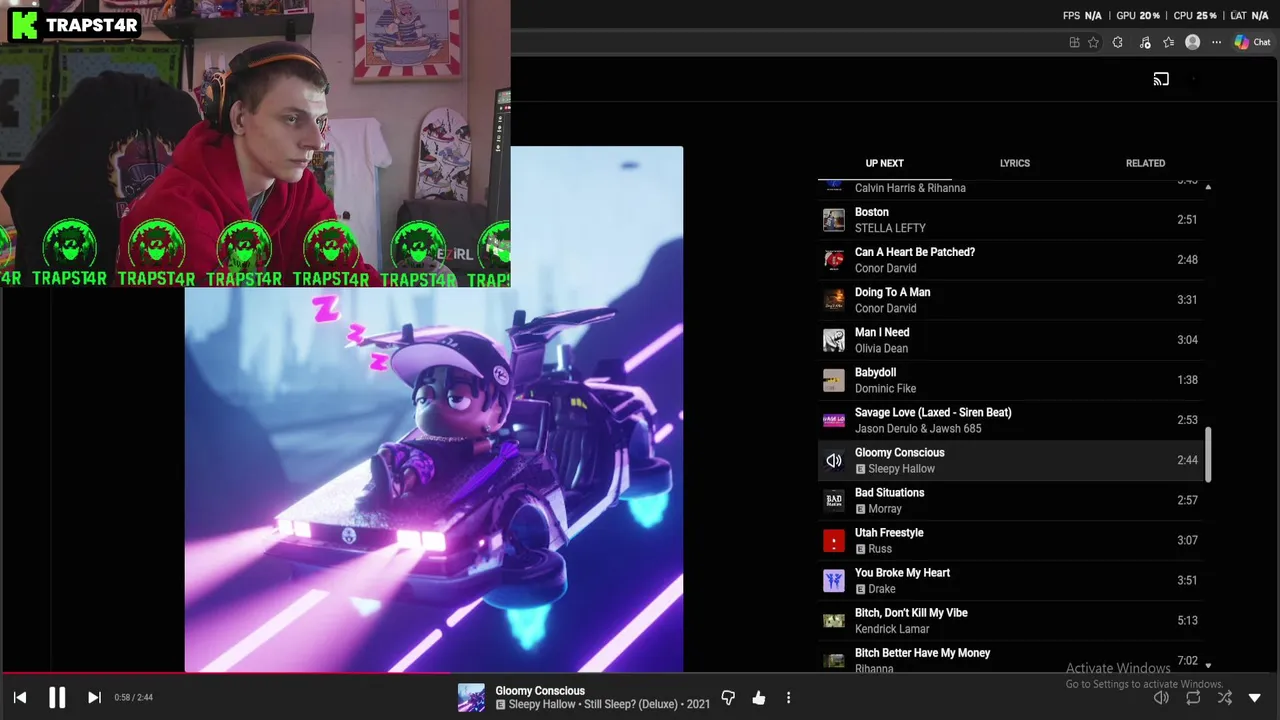Click the queue scroll-down arrow

point(1208,665)
